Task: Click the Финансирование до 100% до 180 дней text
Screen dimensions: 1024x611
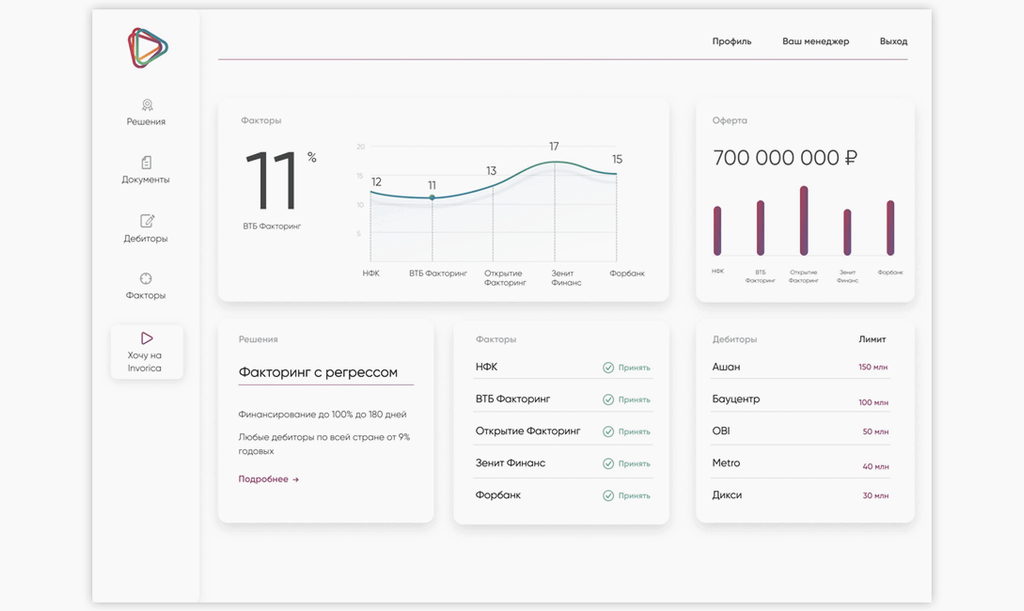Action: [322, 415]
